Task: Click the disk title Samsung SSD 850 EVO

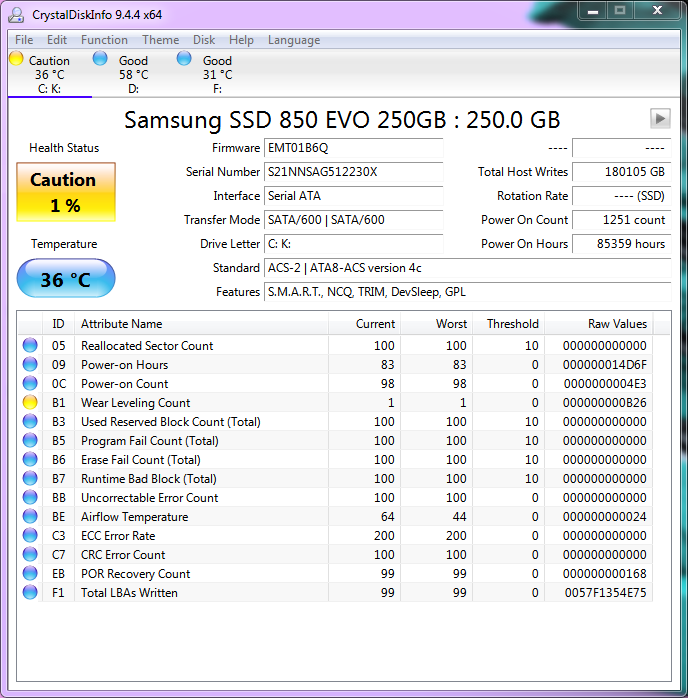Action: (x=342, y=119)
